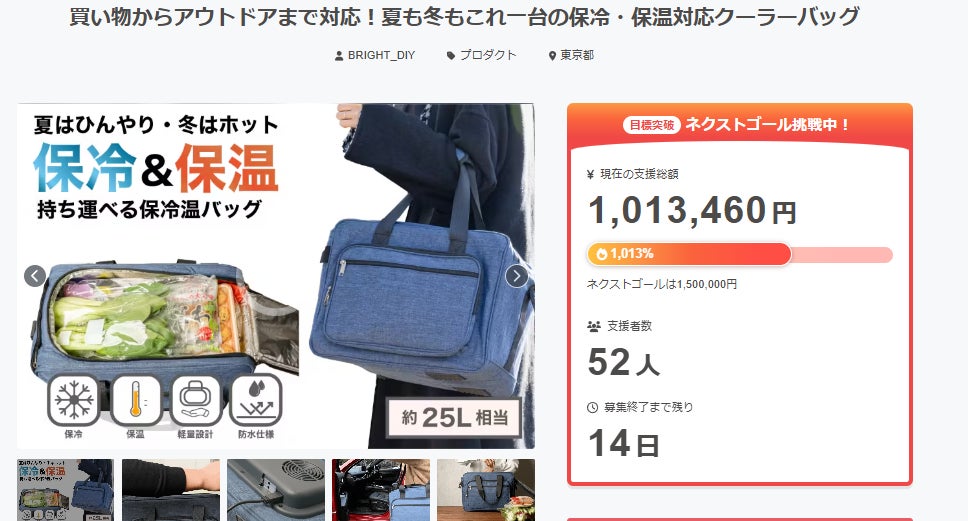This screenshot has height=521, width=968.
Task: Click the 目標突破 badge in banner
Action: coord(651,125)
